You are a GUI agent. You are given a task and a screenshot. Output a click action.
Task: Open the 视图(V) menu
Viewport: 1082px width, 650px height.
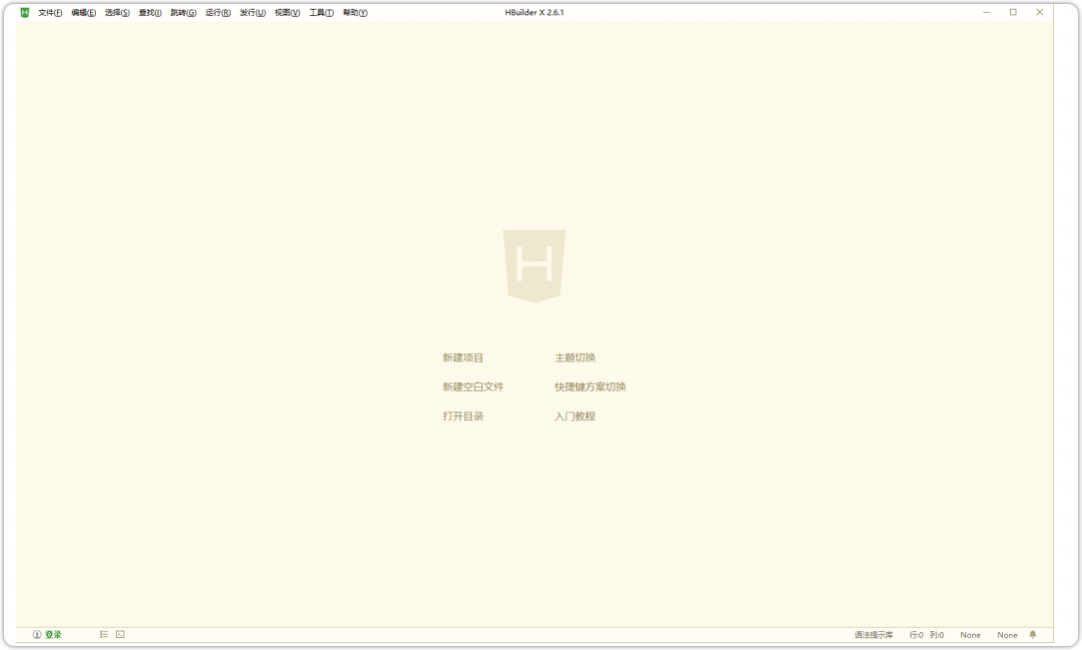[285, 12]
